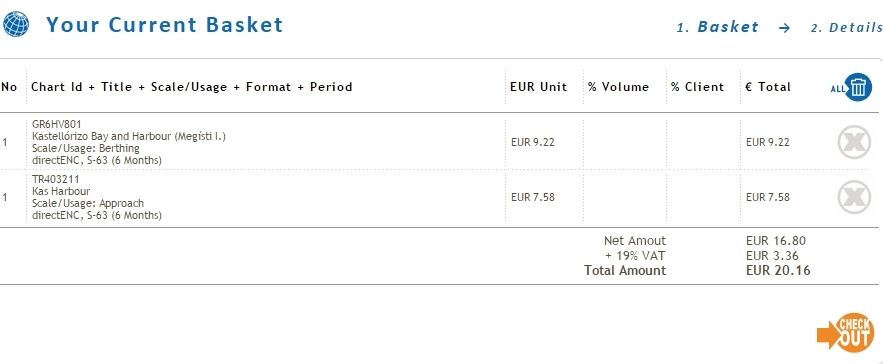The width and height of the screenshot is (883, 364).
Task: Click the '% Volume' column header
Action: (x=618, y=87)
